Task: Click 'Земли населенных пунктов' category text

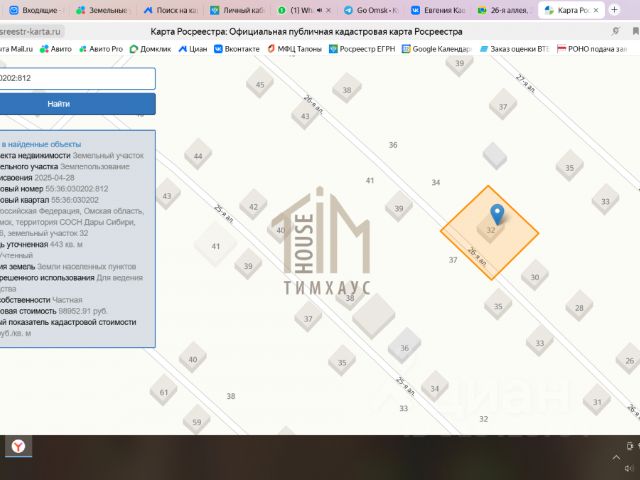Action: pyautogui.click(x=87, y=267)
